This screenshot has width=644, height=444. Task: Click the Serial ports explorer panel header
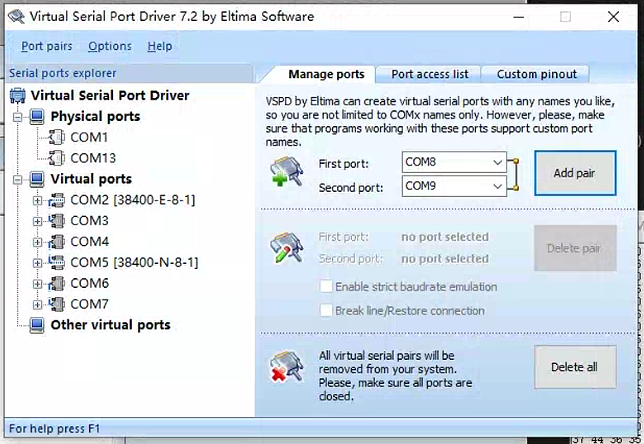129,73
